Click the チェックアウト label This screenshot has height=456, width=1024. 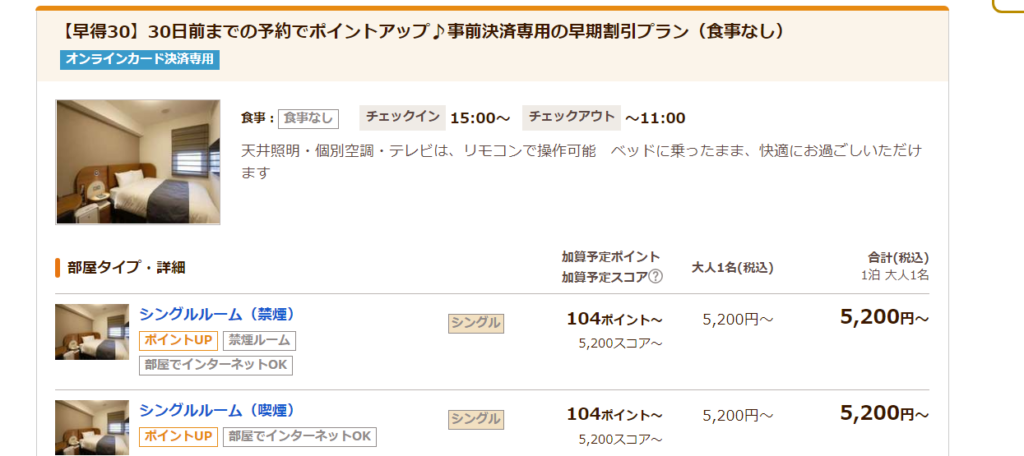click(571, 117)
